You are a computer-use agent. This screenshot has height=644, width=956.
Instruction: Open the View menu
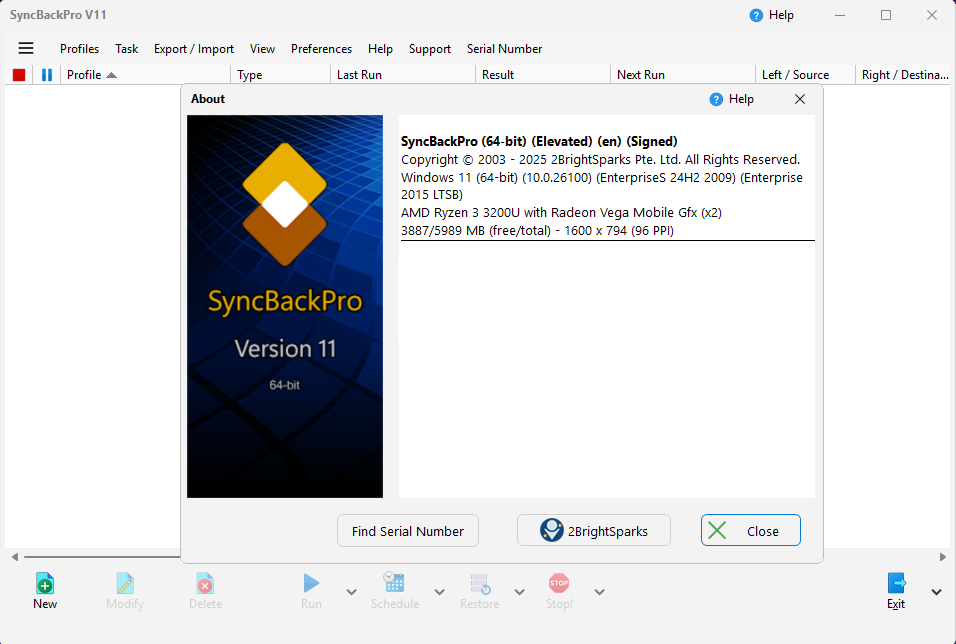click(262, 49)
